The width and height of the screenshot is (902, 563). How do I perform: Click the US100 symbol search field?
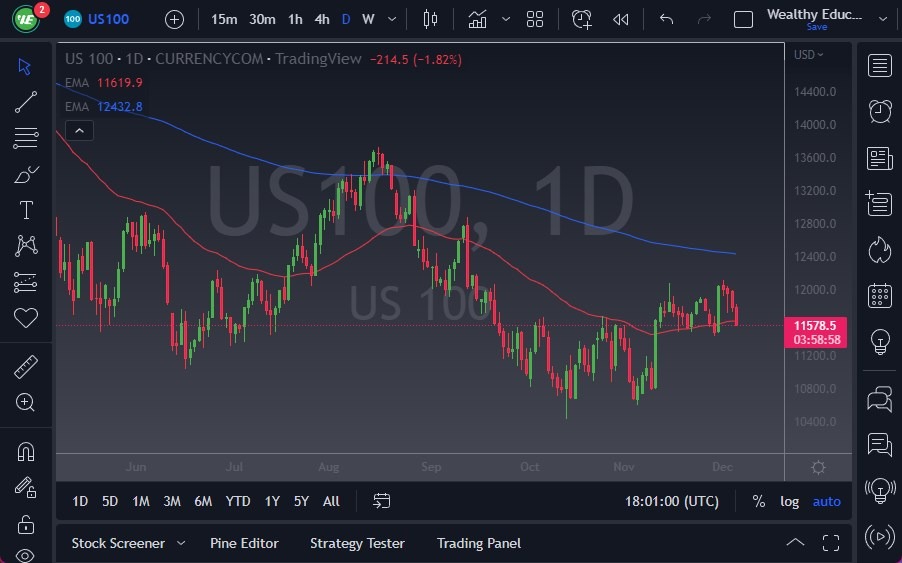(x=108, y=19)
